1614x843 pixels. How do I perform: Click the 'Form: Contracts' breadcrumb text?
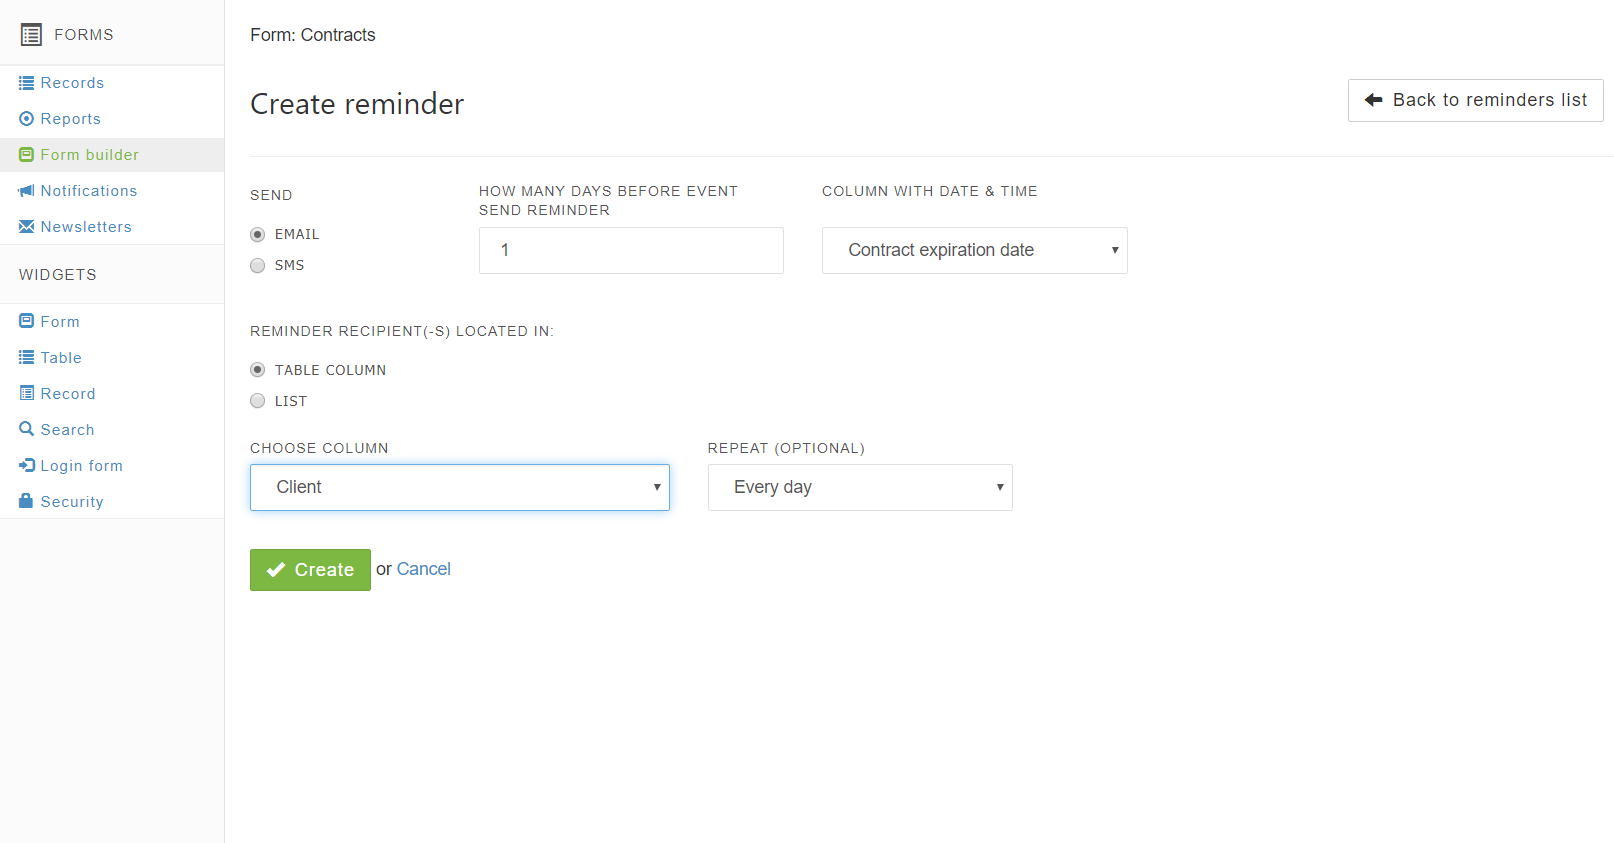(x=313, y=35)
